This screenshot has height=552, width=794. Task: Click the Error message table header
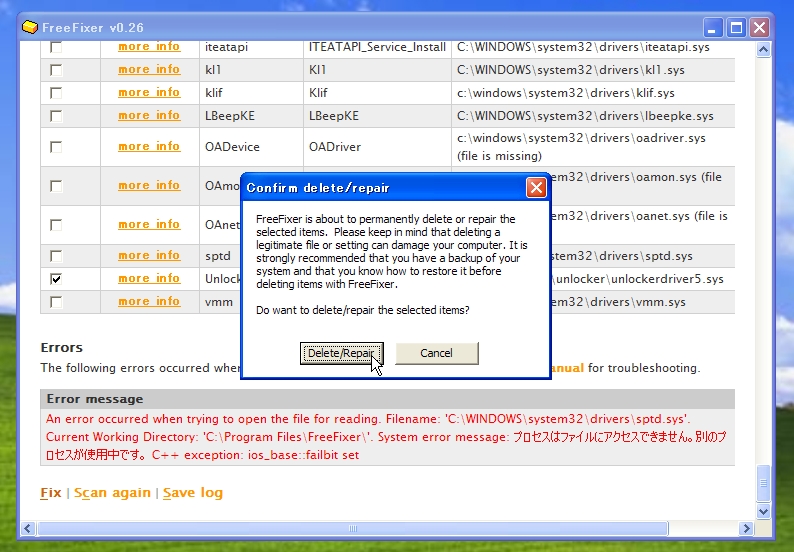[x=387, y=399]
